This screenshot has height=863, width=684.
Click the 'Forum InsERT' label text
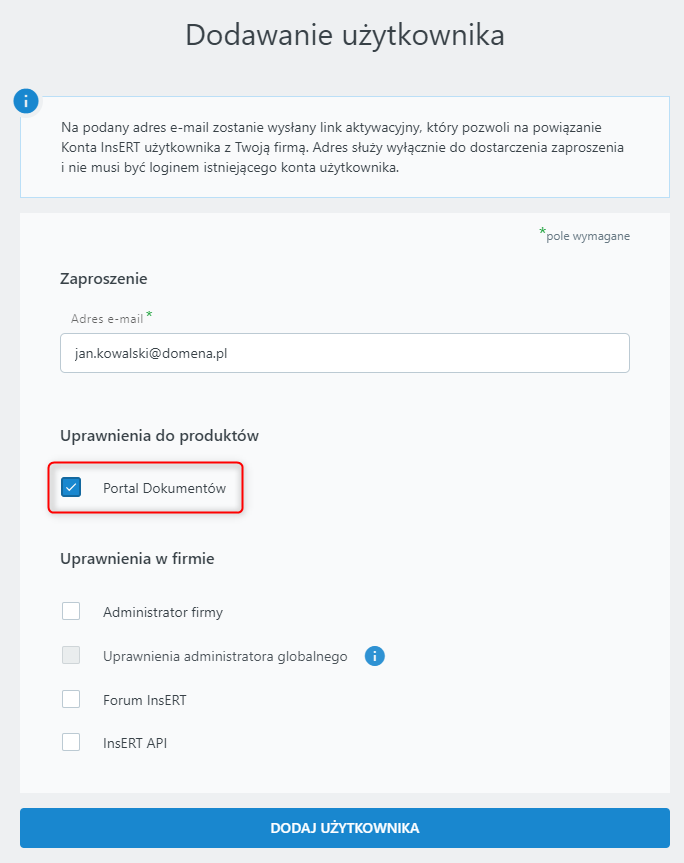[x=144, y=700]
